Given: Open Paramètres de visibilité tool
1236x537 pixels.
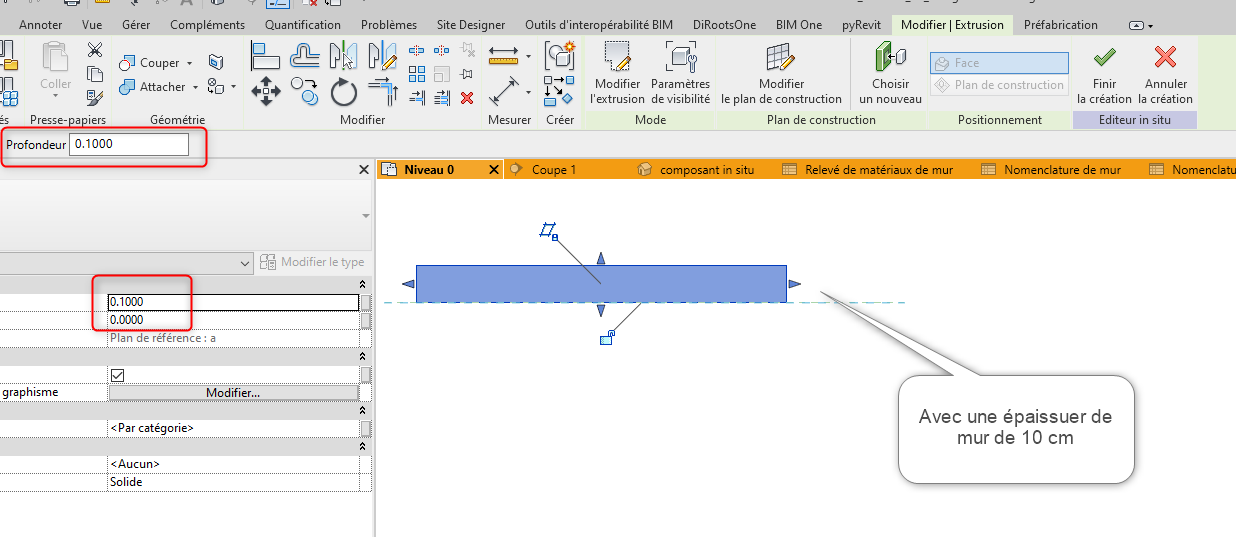Looking at the screenshot, I should click(680, 58).
